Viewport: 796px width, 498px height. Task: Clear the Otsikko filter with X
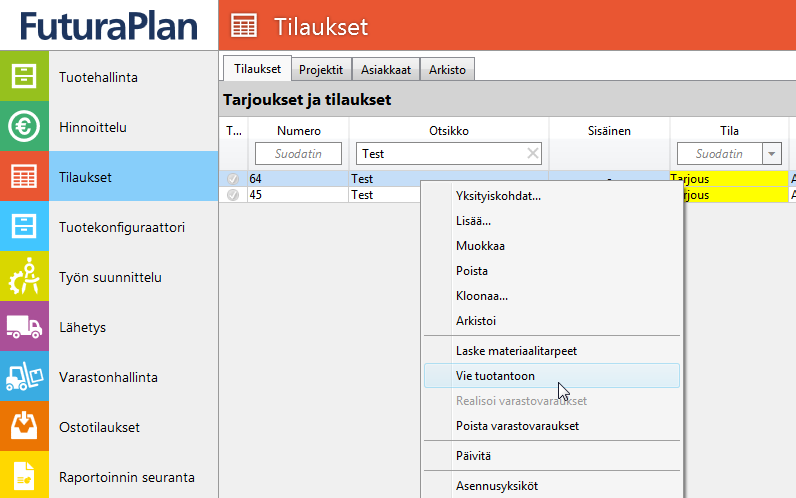tap(533, 153)
